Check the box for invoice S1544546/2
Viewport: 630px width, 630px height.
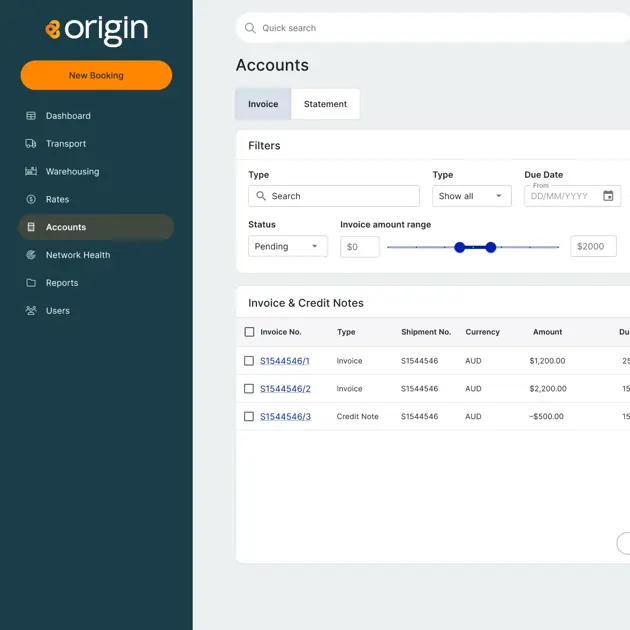click(x=249, y=389)
